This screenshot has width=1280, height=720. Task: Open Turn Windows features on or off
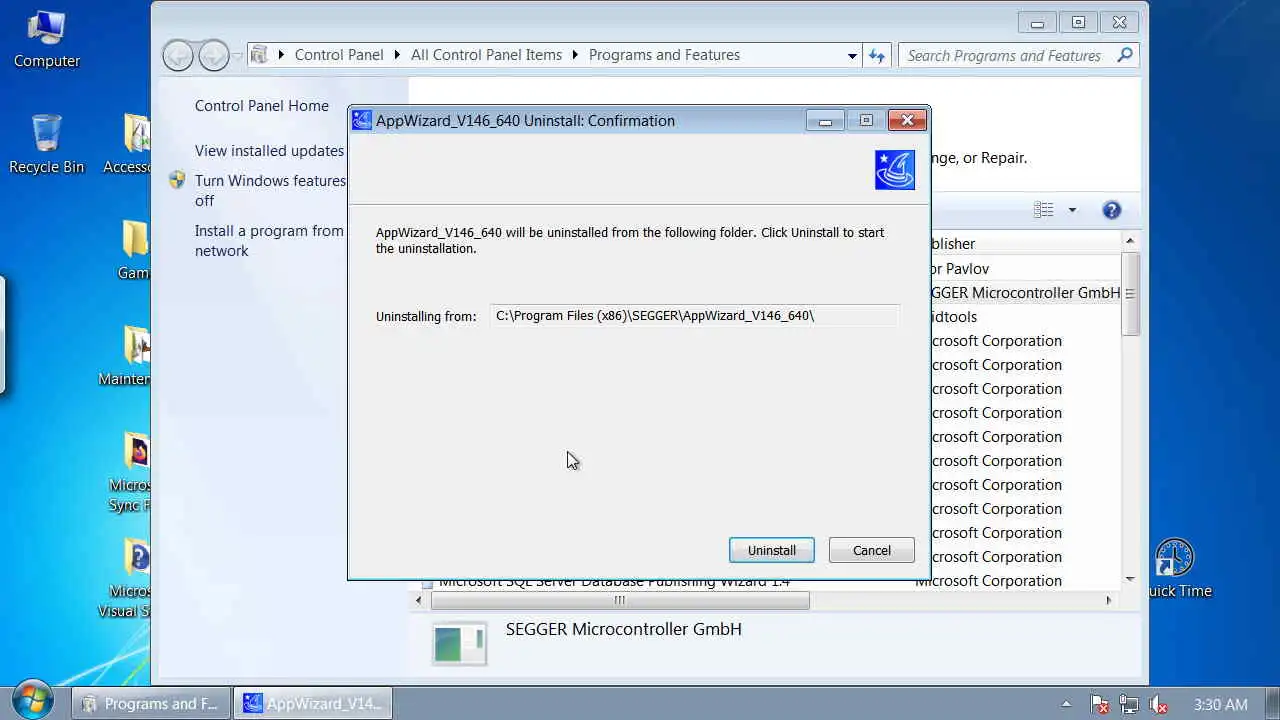point(270,191)
